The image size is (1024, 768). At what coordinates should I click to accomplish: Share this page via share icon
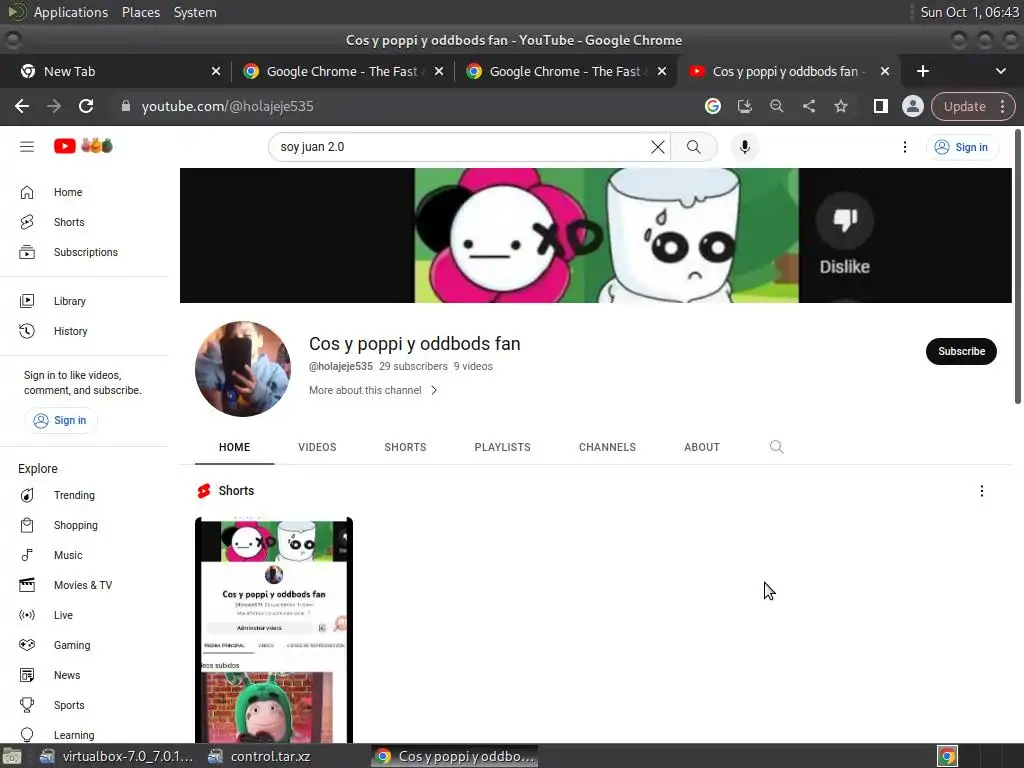(x=808, y=106)
